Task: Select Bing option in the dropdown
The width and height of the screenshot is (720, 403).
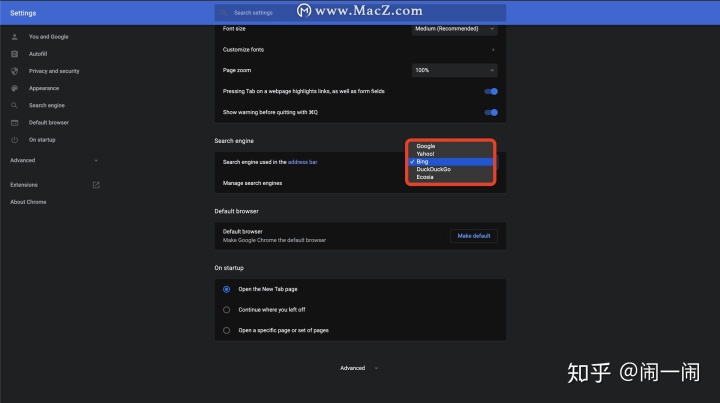Action: tap(450, 162)
